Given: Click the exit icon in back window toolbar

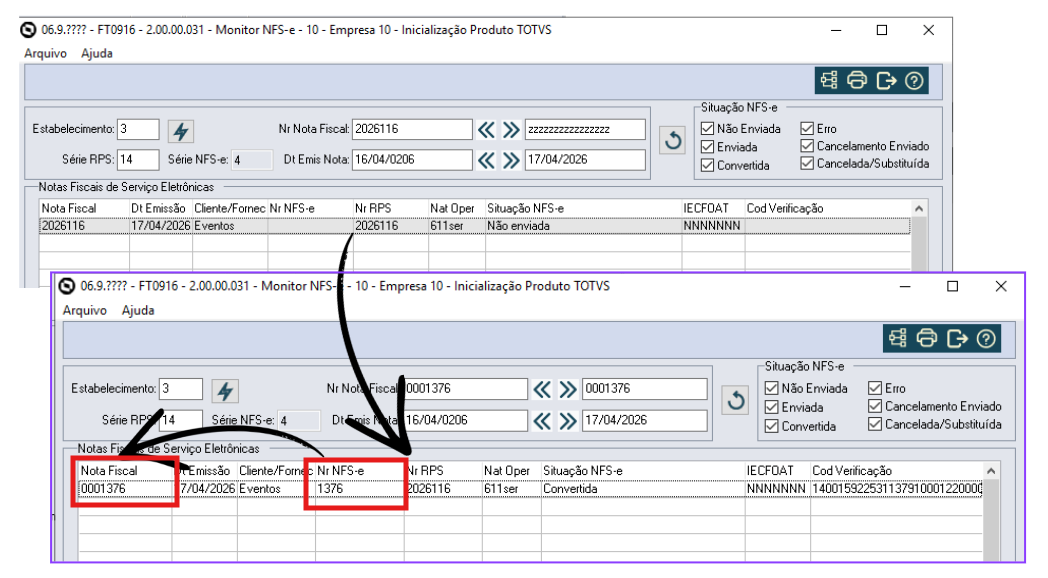Looking at the screenshot, I should [886, 80].
